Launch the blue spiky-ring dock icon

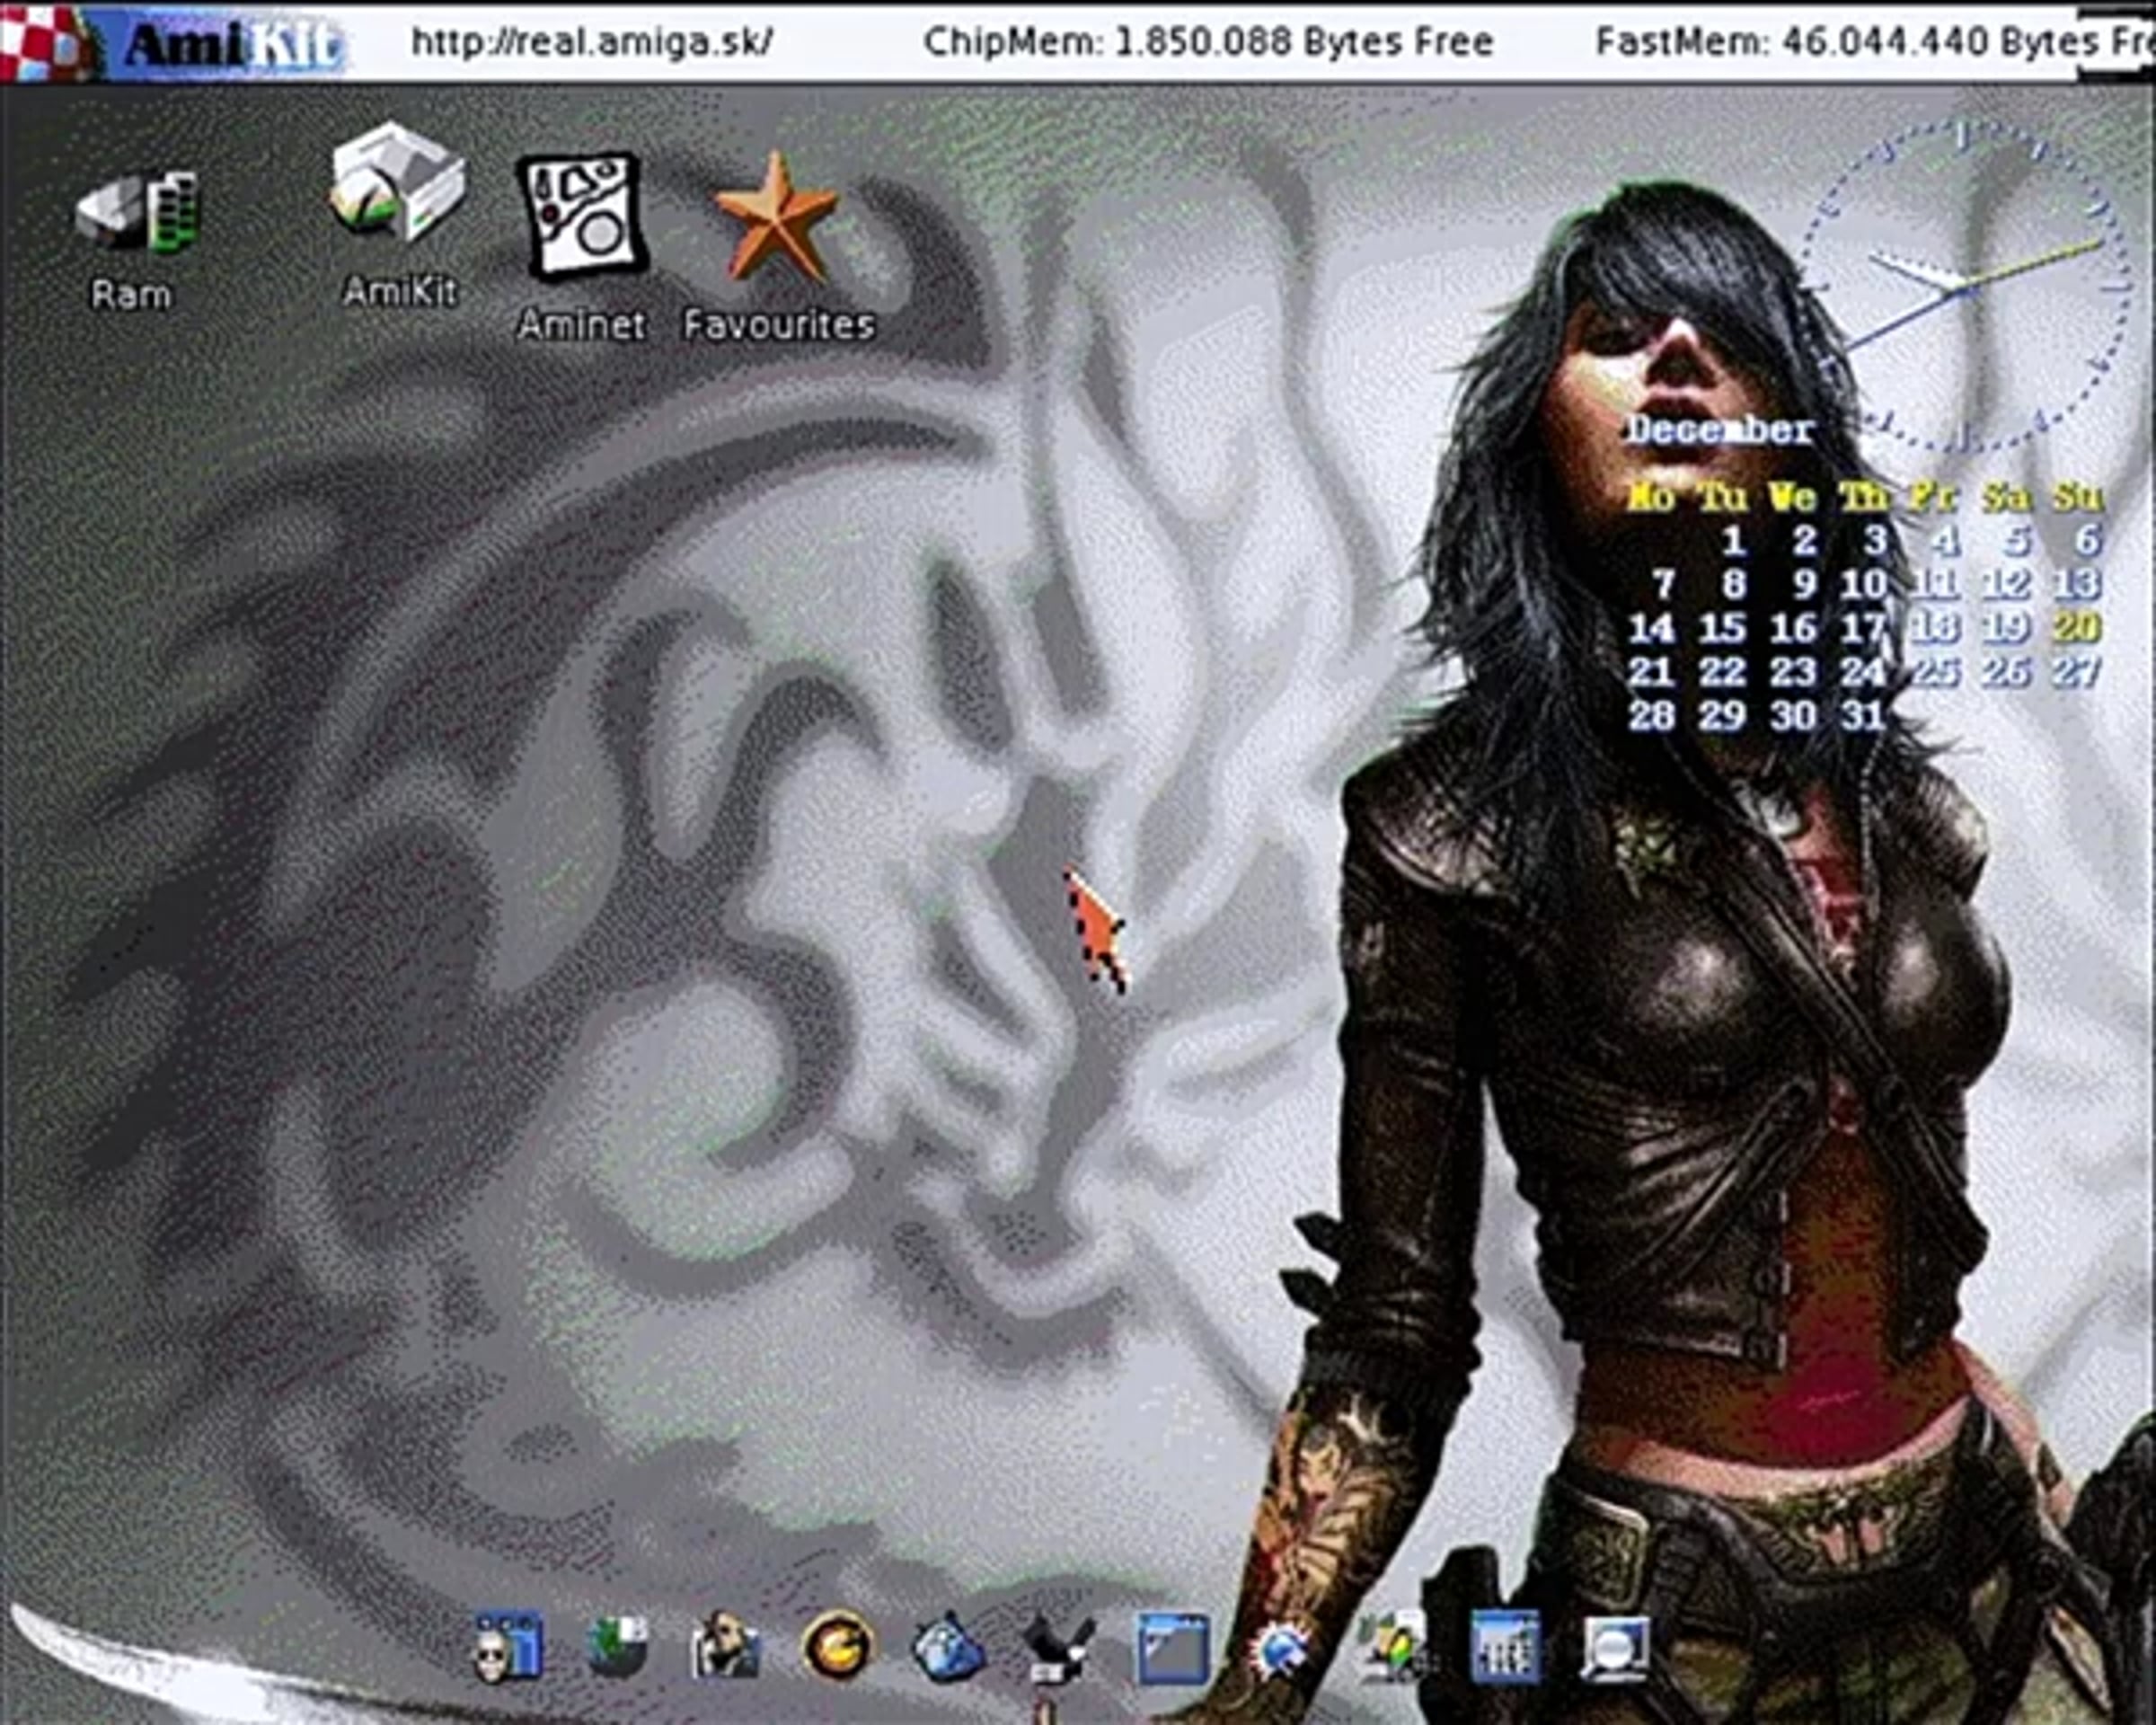[x=1283, y=1647]
